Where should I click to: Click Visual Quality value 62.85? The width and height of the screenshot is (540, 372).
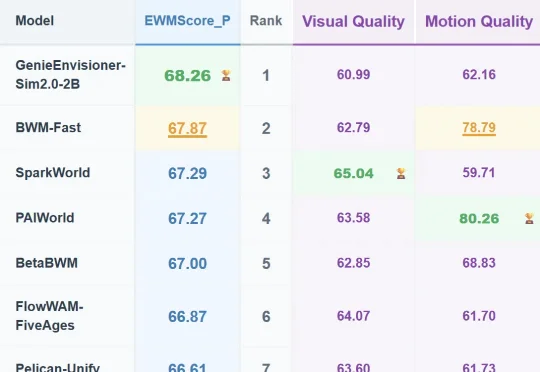tap(353, 263)
